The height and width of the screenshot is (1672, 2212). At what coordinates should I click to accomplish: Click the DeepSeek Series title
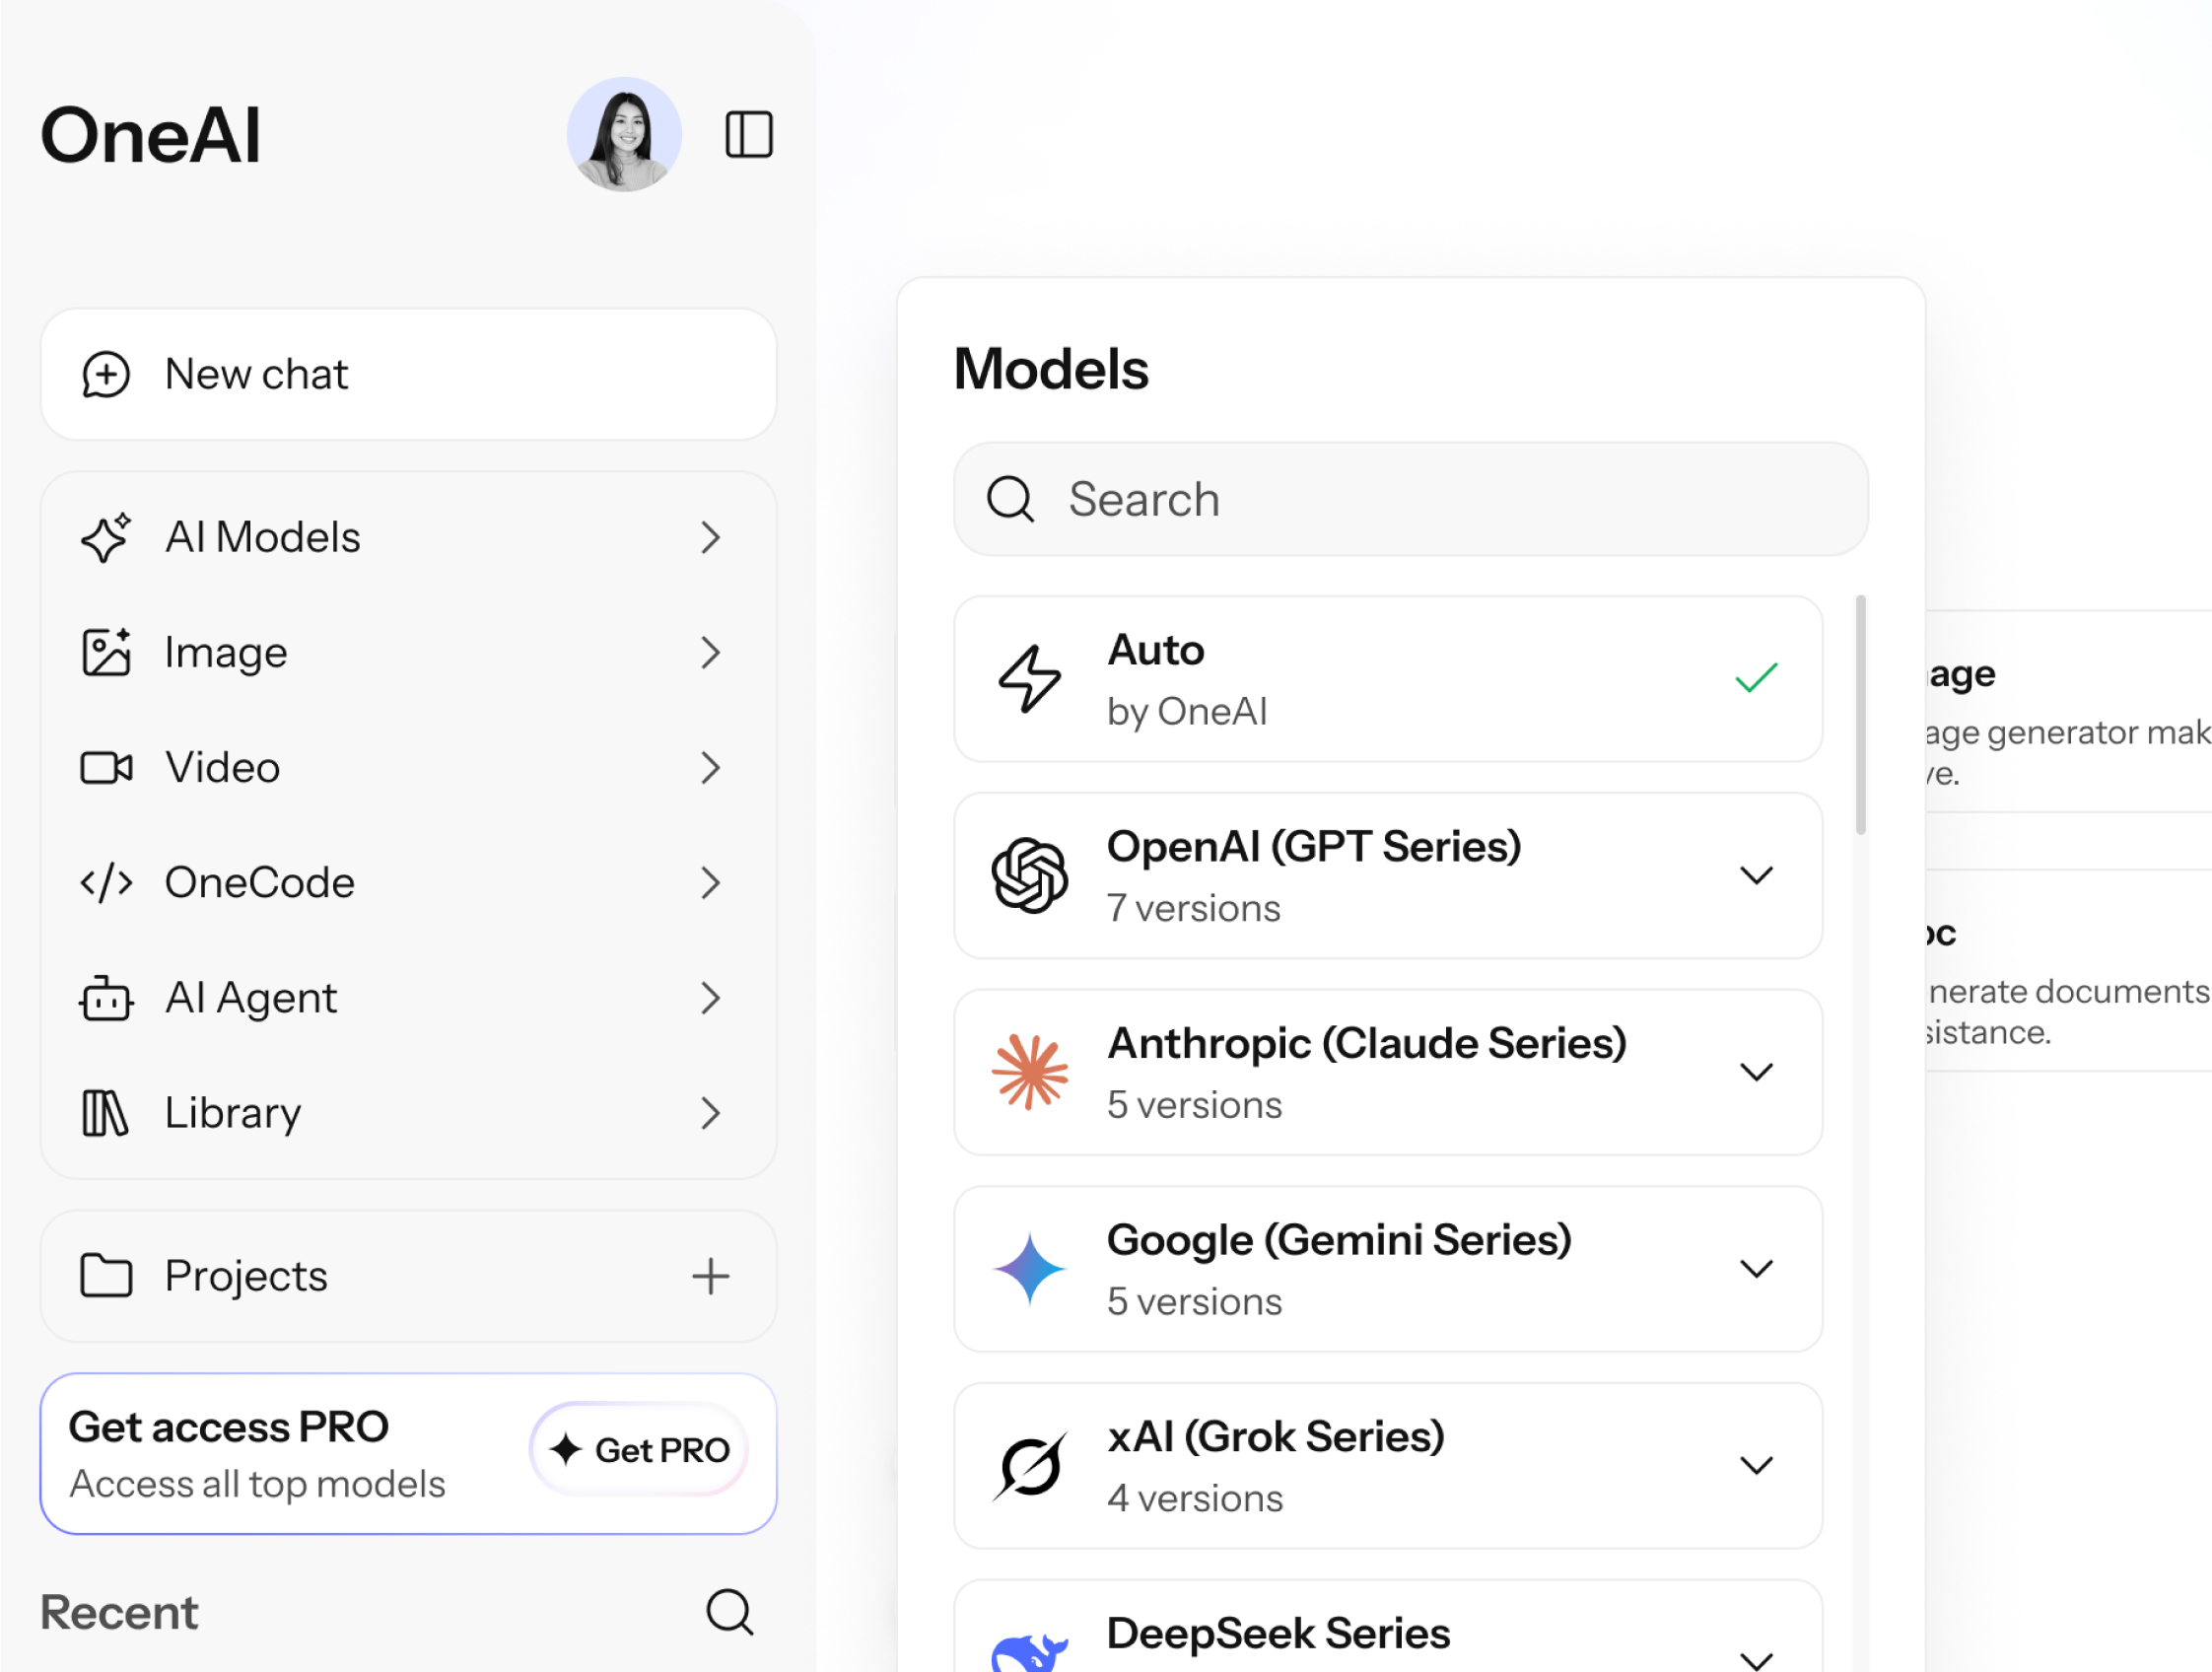(x=1278, y=1634)
